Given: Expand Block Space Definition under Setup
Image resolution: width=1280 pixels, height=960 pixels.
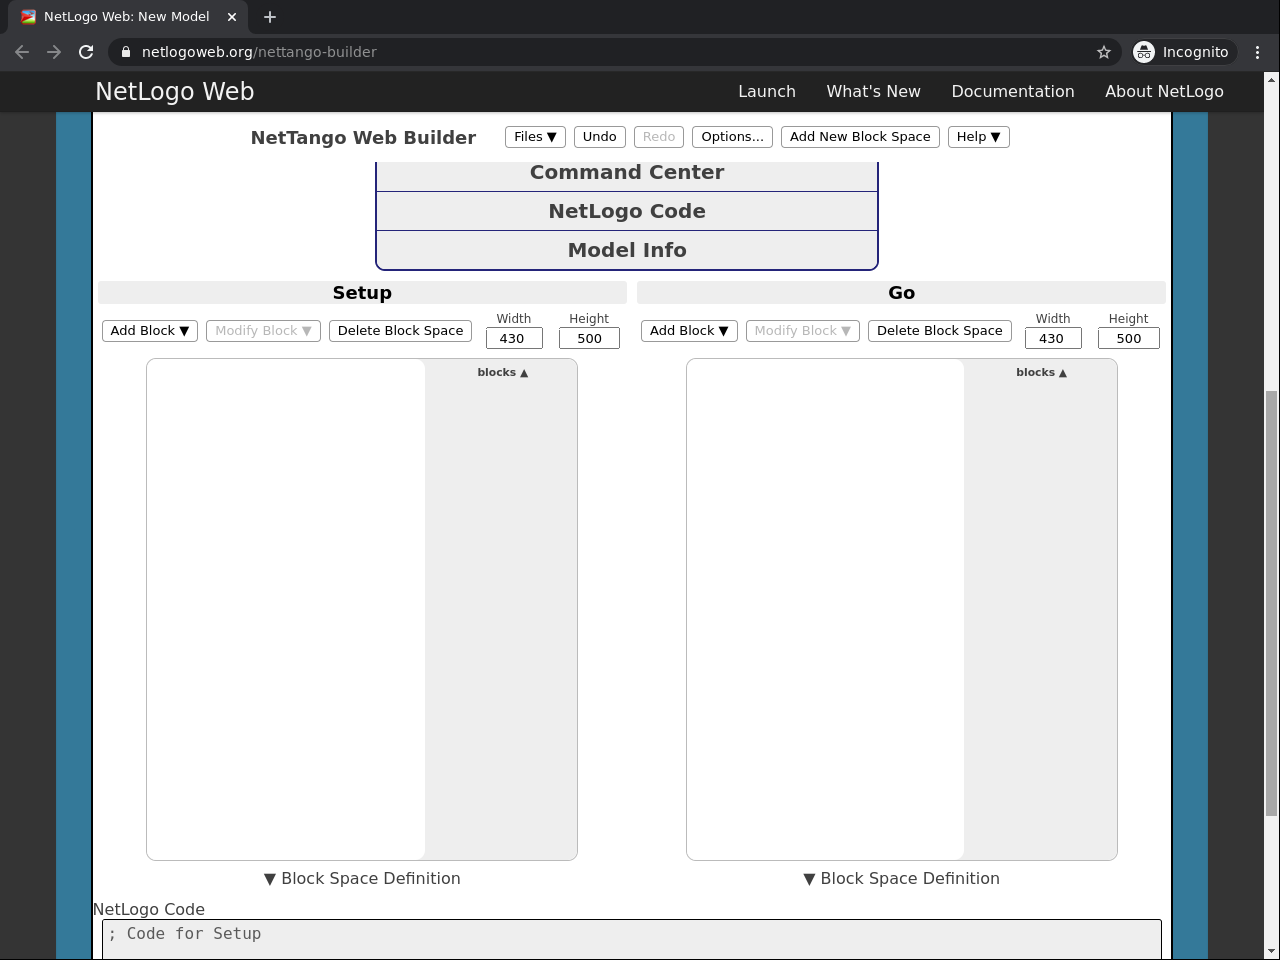Looking at the screenshot, I should pos(362,878).
